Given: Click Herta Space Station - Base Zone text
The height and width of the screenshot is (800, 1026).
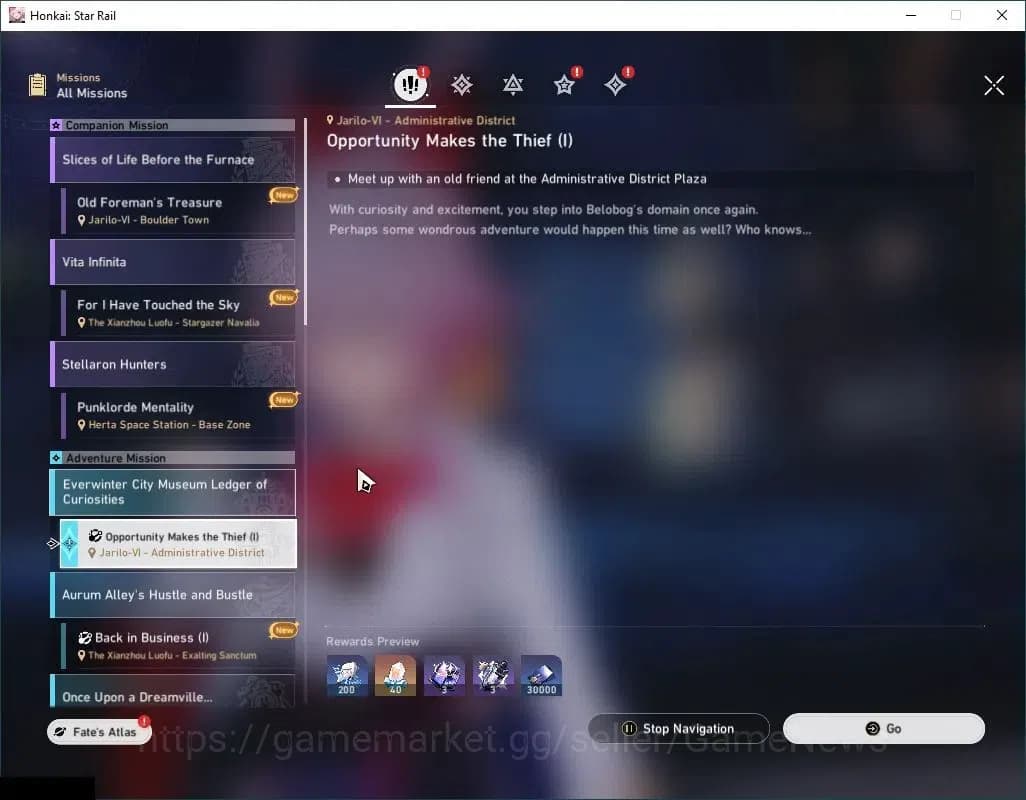Looking at the screenshot, I should [169, 425].
